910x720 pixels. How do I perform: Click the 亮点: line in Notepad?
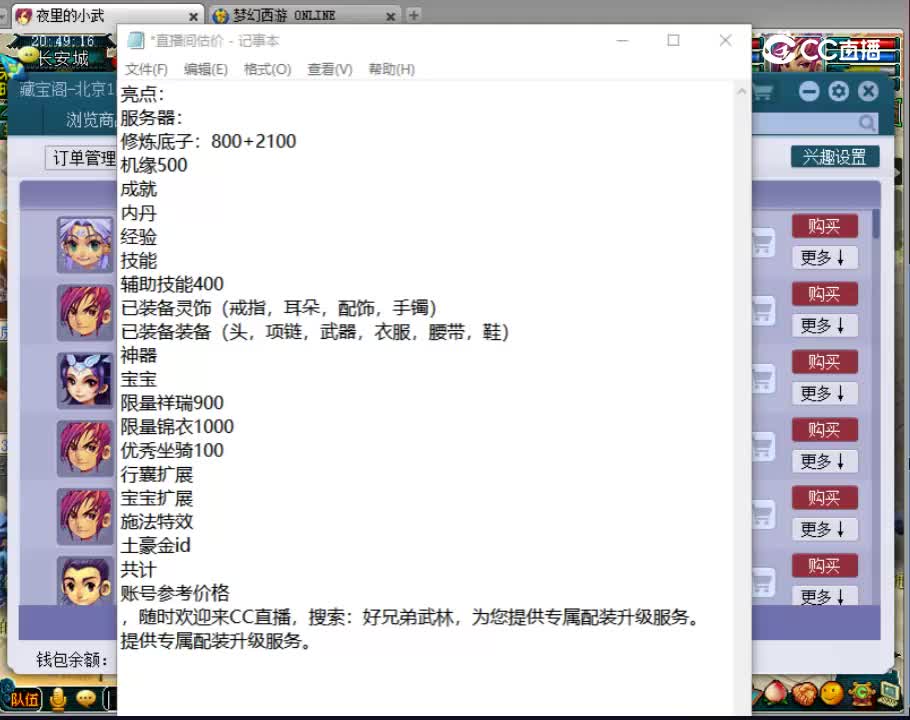point(142,93)
